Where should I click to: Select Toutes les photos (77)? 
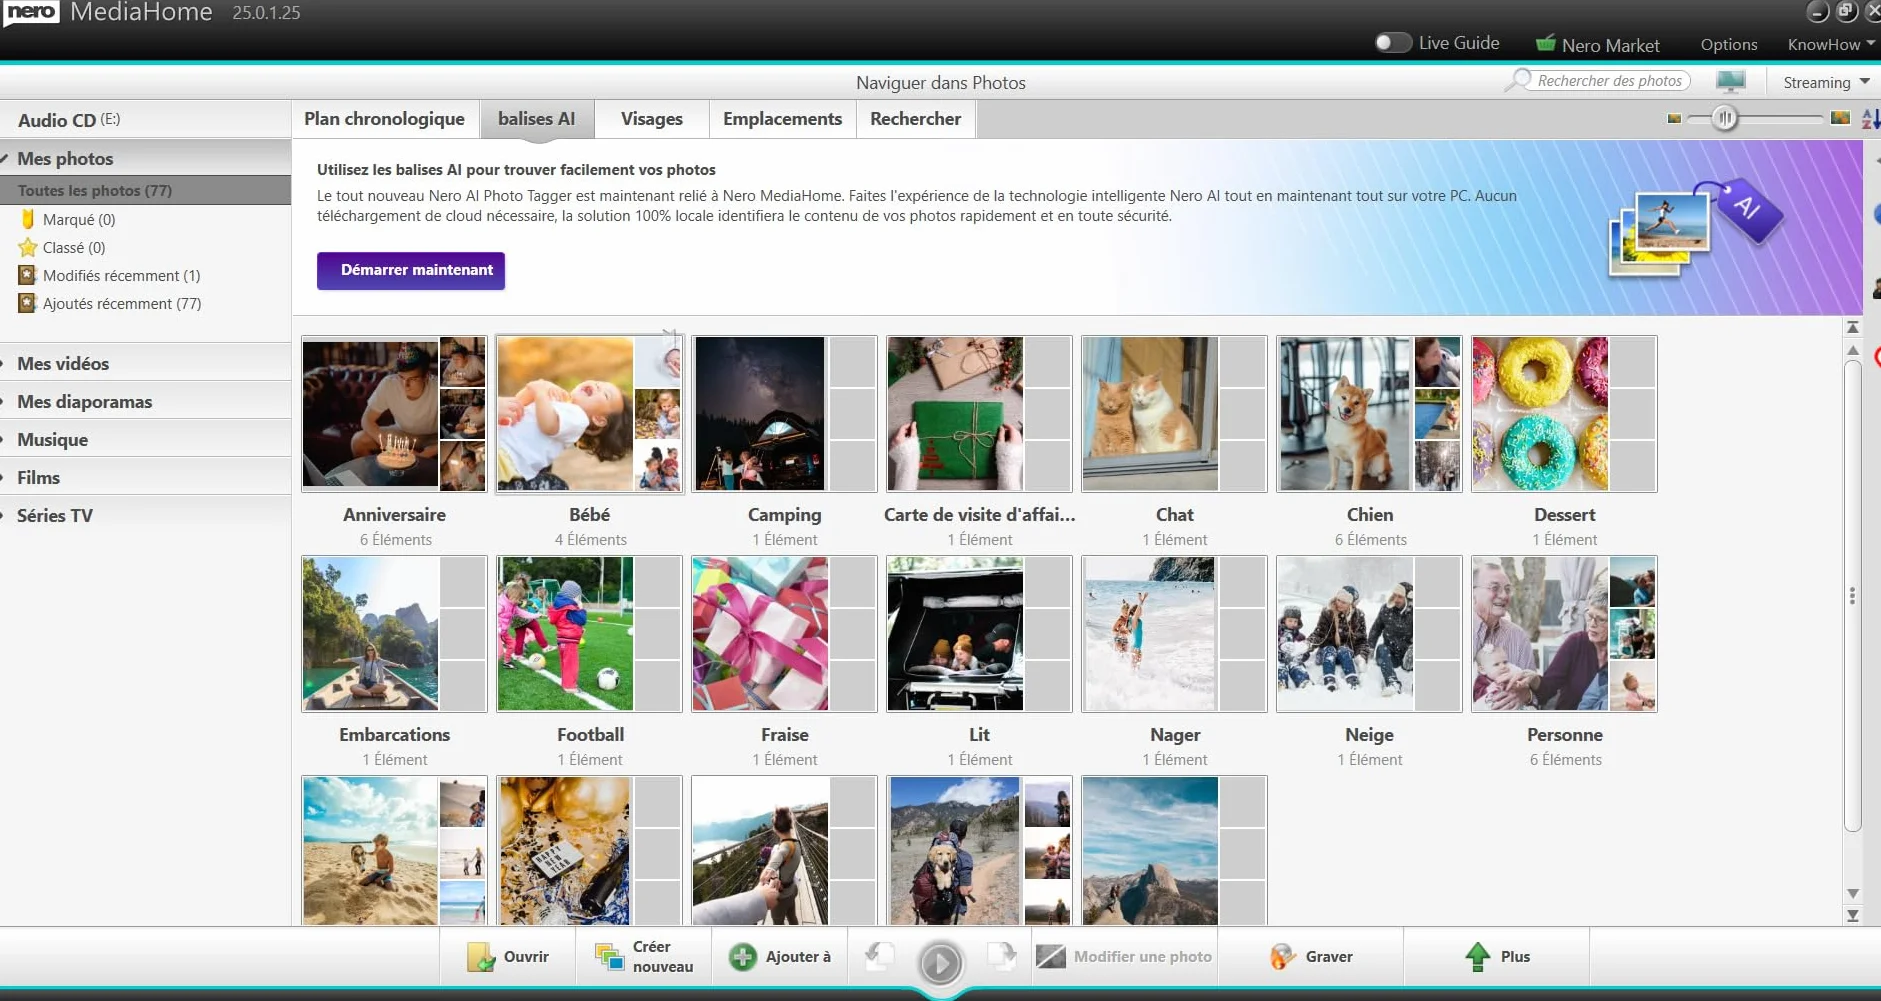click(145, 190)
